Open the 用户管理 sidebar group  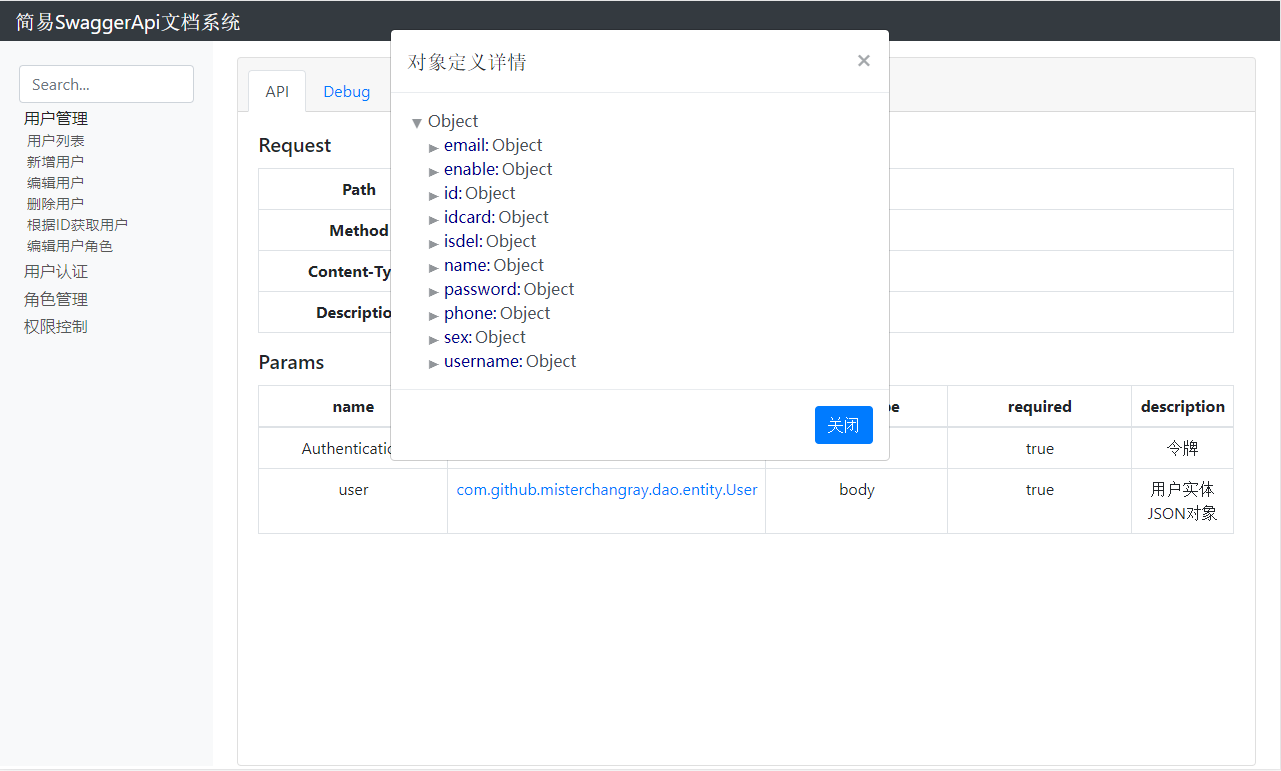pos(56,118)
